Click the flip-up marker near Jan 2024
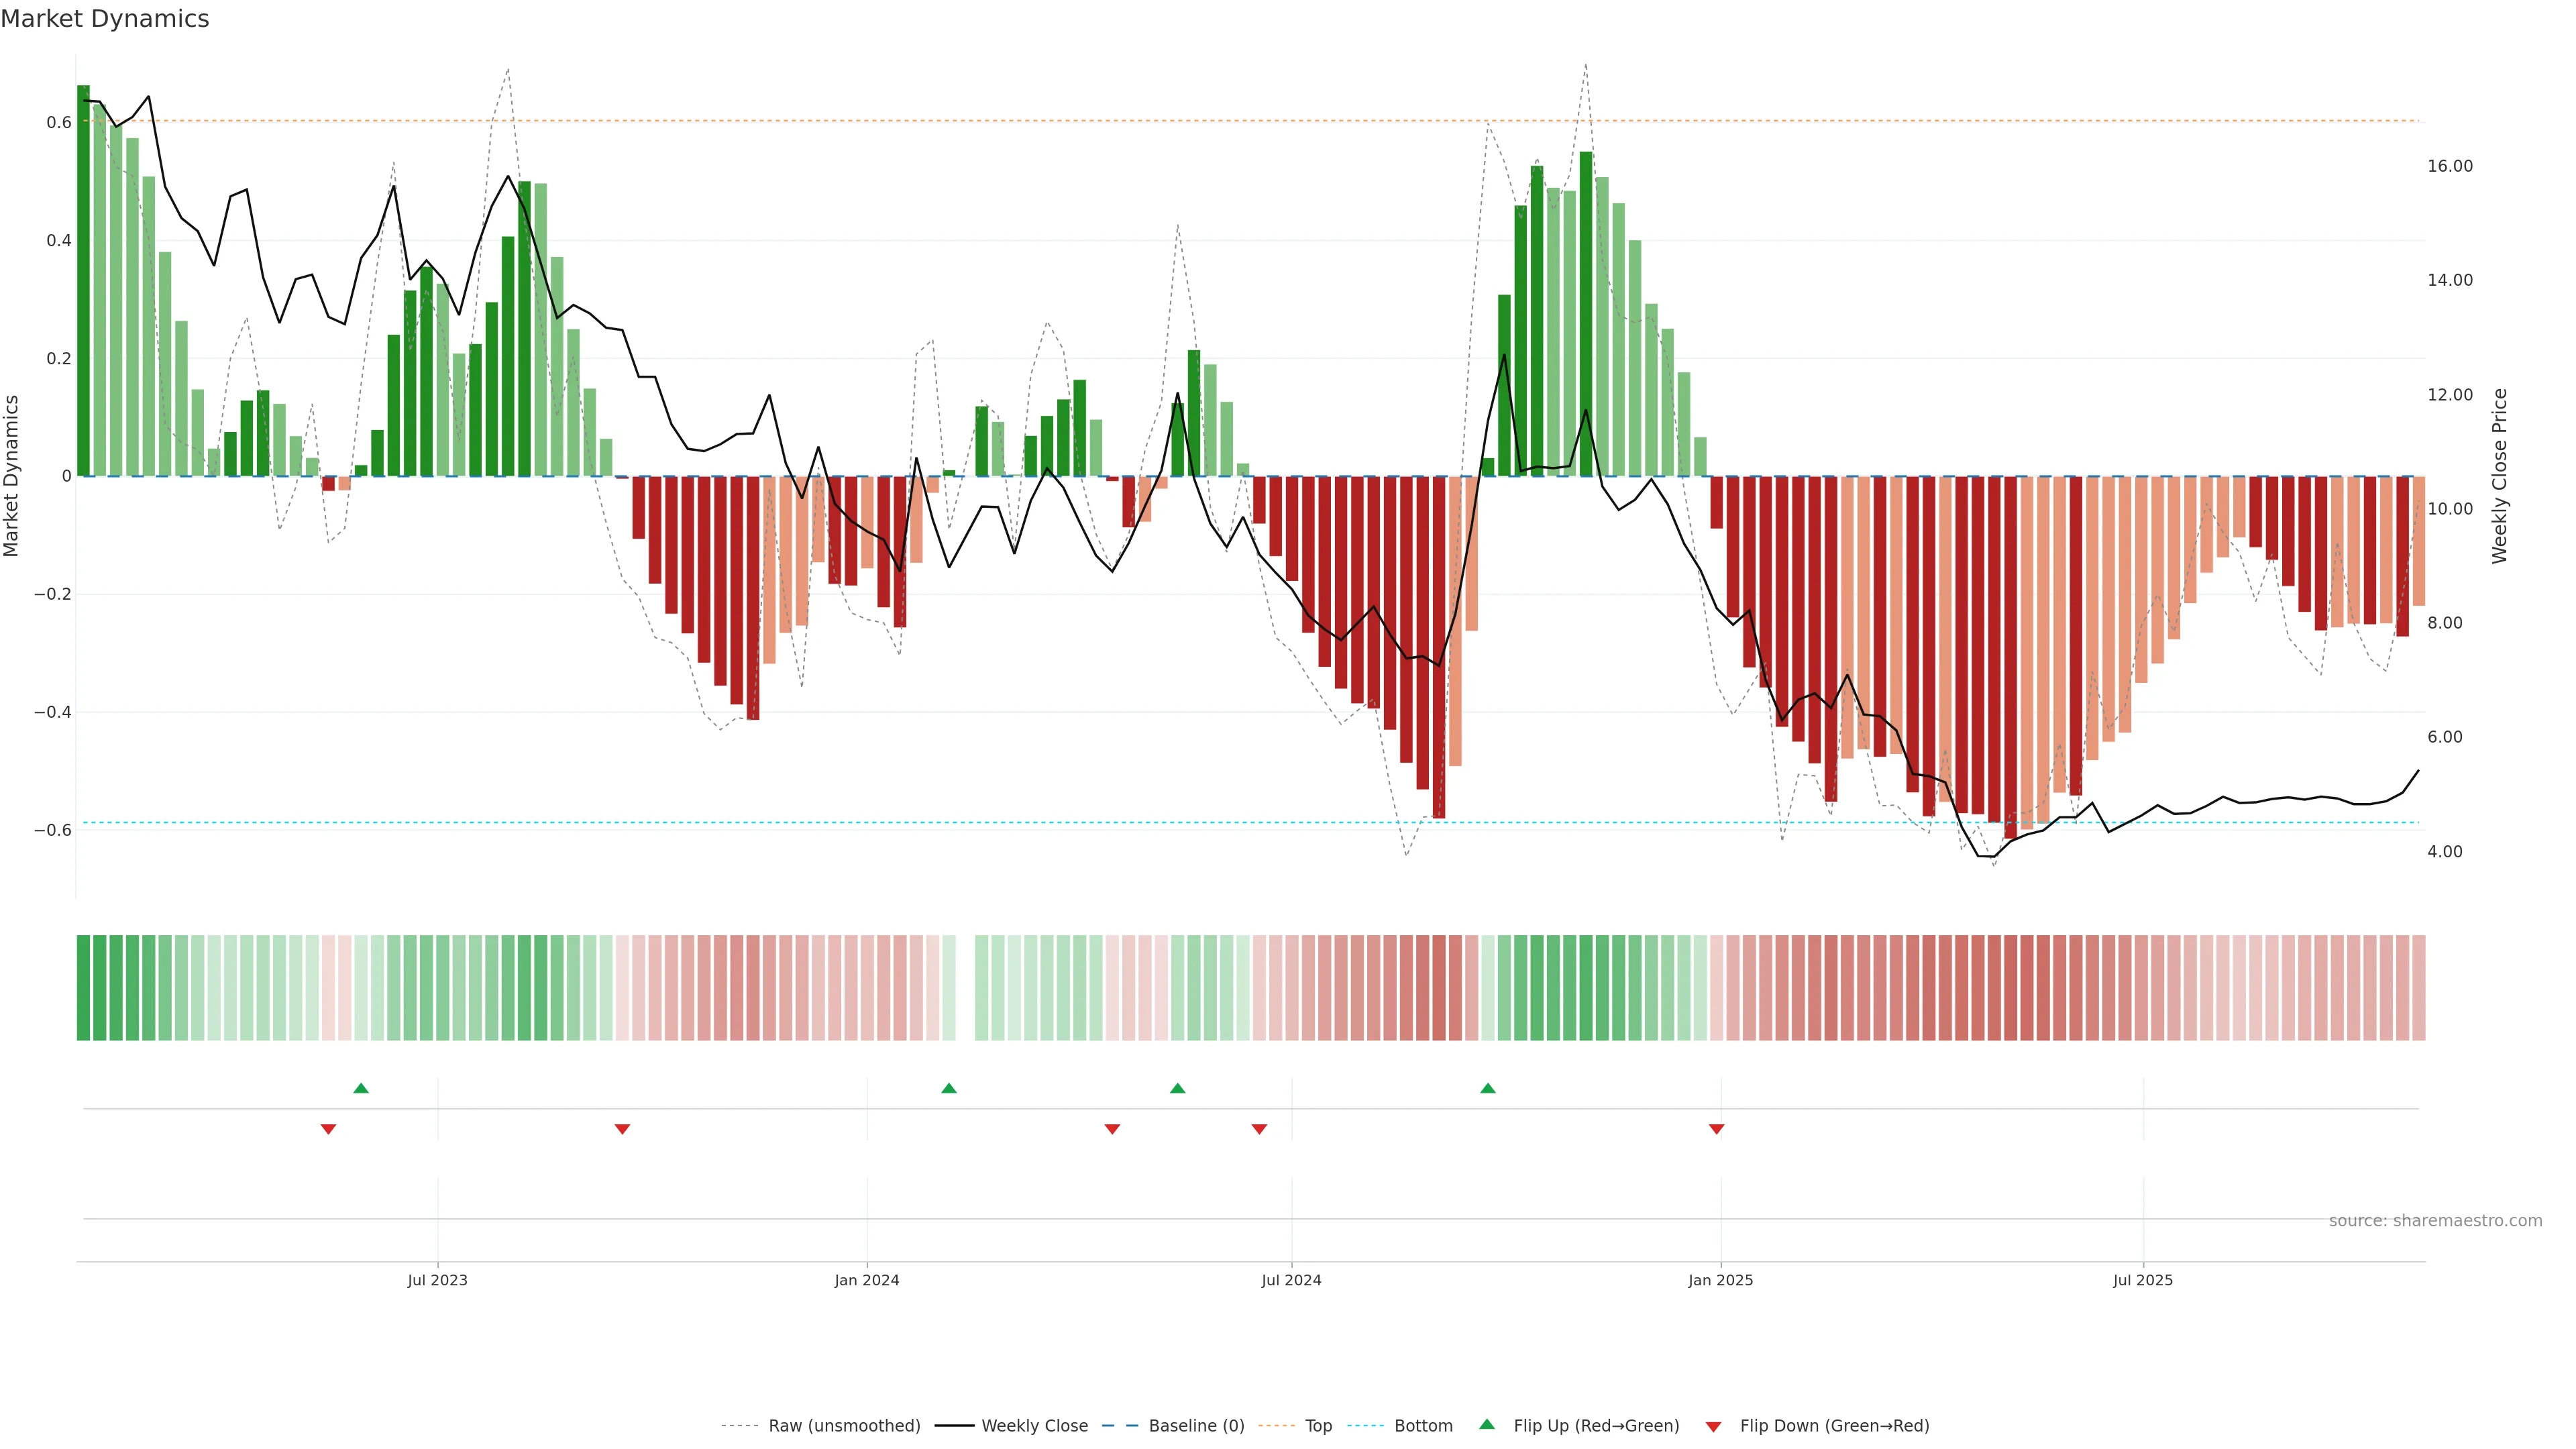Viewport: 2576px width, 1449px height. click(x=949, y=1088)
